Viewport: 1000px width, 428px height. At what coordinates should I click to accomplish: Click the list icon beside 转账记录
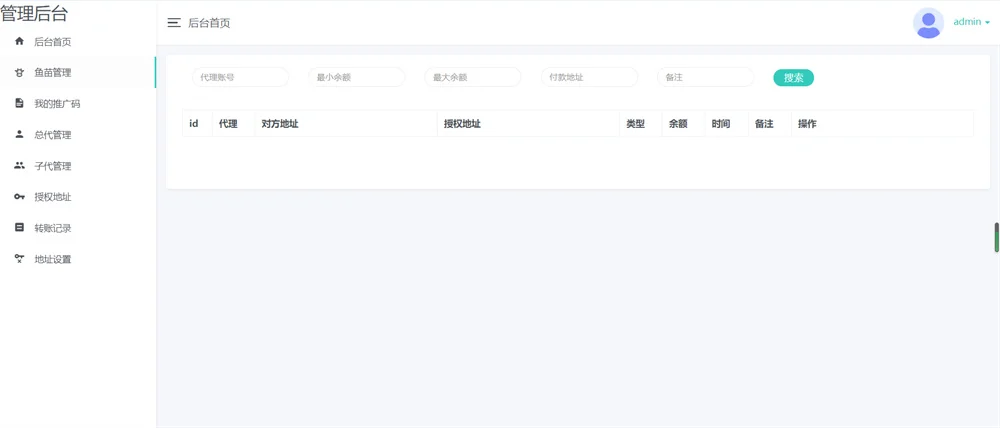[19, 228]
